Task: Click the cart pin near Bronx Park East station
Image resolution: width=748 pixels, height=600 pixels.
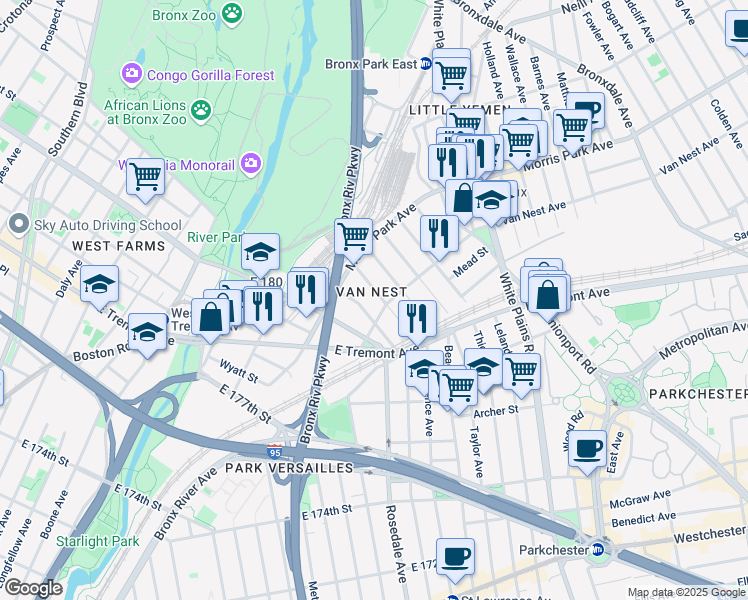Action: click(451, 79)
